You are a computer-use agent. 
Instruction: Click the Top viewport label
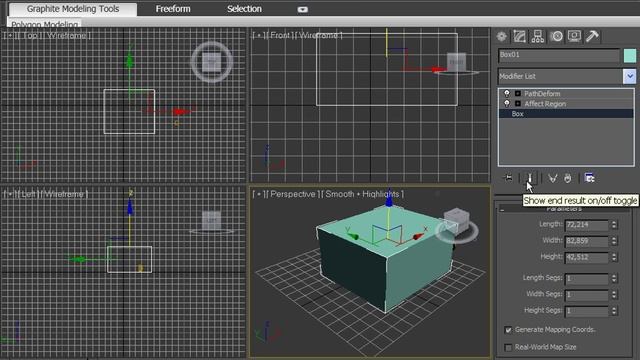(29, 36)
